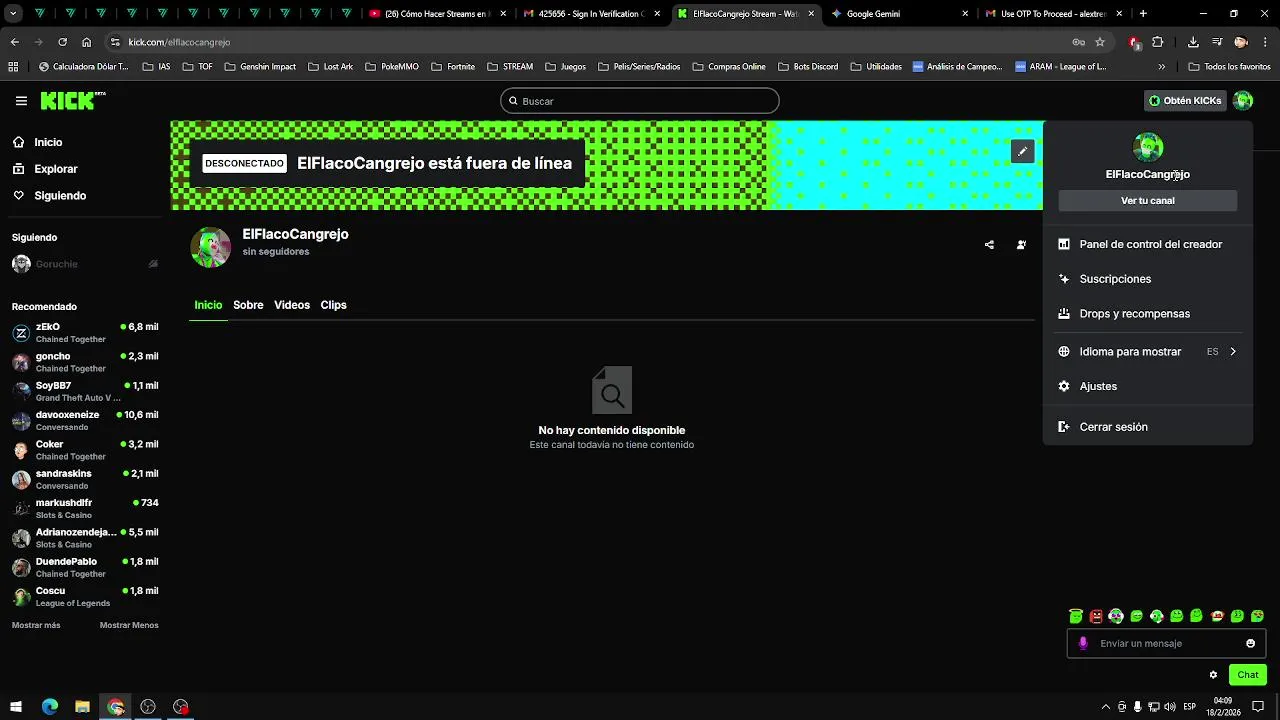1280x720 pixels.
Task: Expand Idioma para mostrar submenu
Action: tap(1148, 352)
